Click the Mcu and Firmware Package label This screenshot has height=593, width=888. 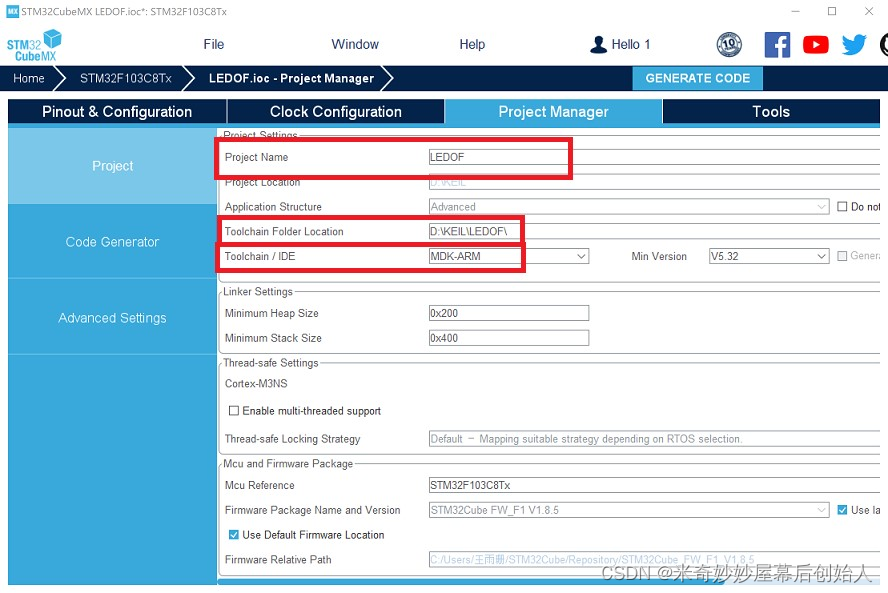[x=288, y=463]
